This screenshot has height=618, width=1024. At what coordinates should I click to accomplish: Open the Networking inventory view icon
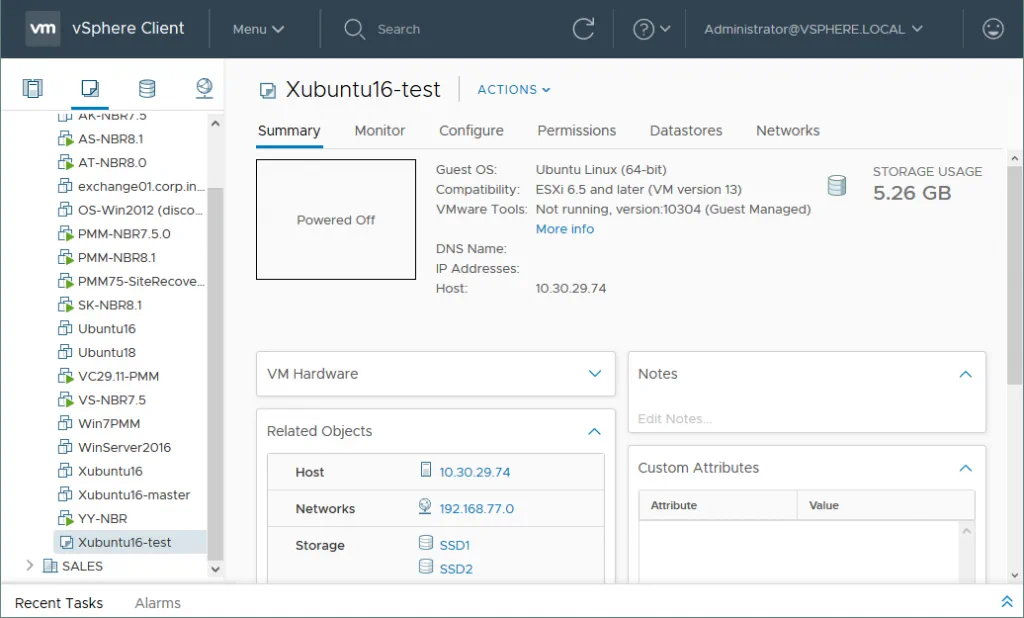[x=204, y=89]
